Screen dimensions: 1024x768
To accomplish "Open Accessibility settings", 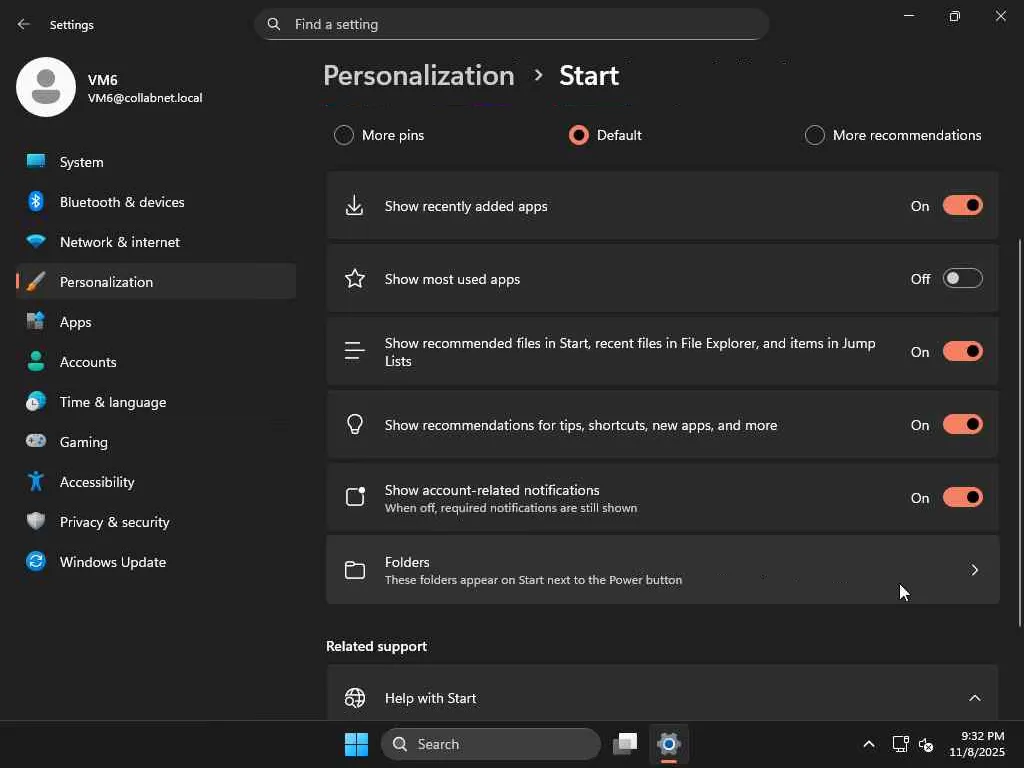I will click(x=96, y=482).
